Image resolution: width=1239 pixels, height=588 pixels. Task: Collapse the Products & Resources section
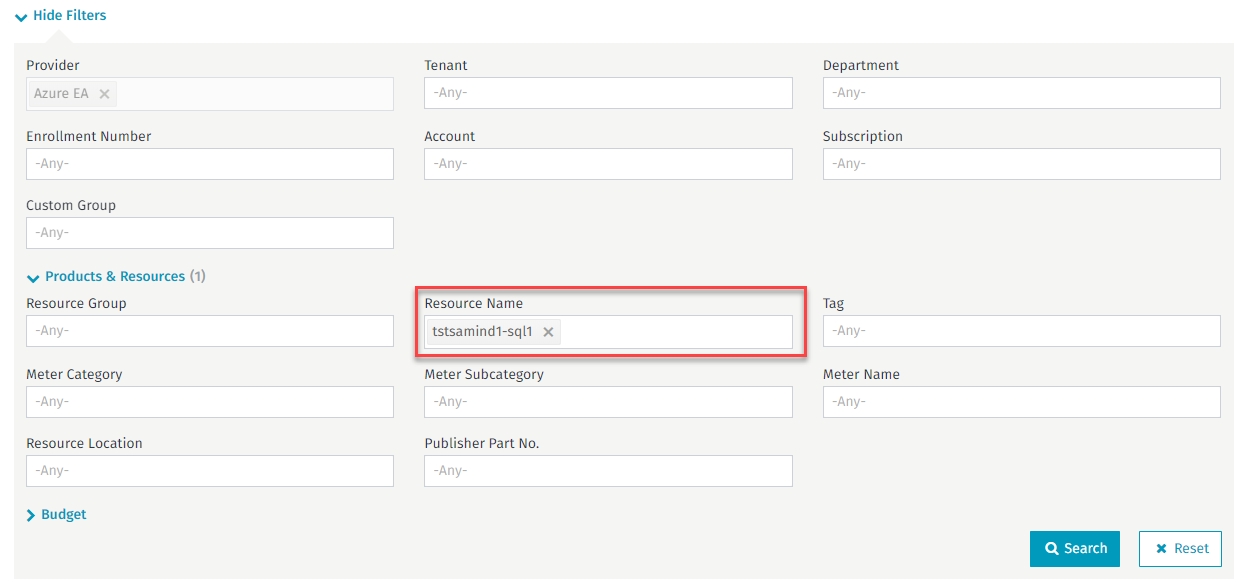[114, 277]
